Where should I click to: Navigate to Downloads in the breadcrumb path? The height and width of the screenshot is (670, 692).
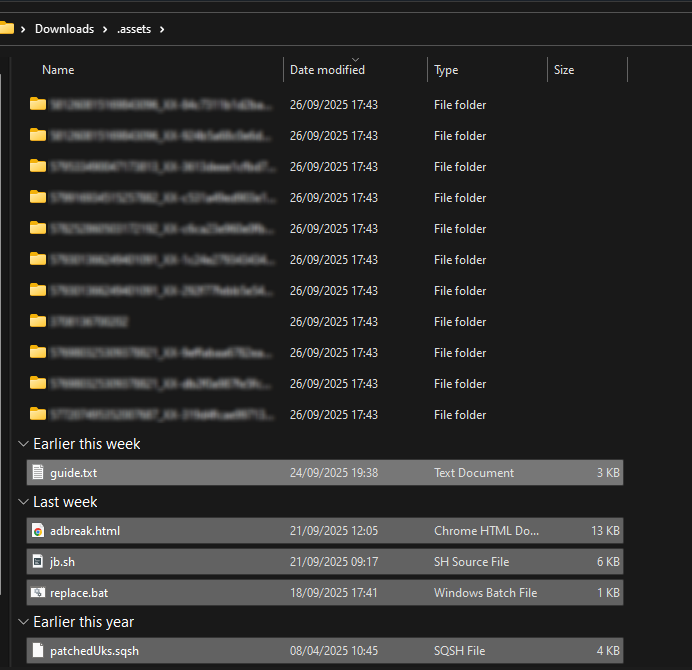[64, 29]
